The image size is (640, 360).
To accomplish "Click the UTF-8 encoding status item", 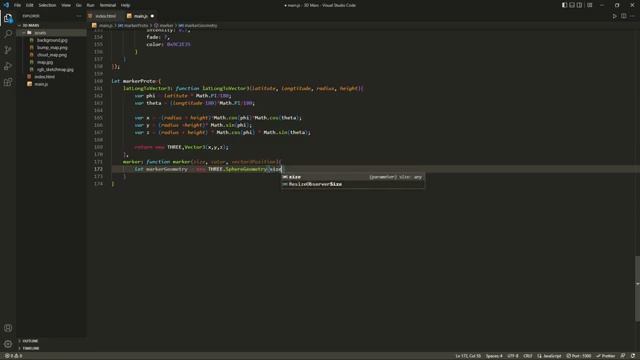I will tap(513, 356).
